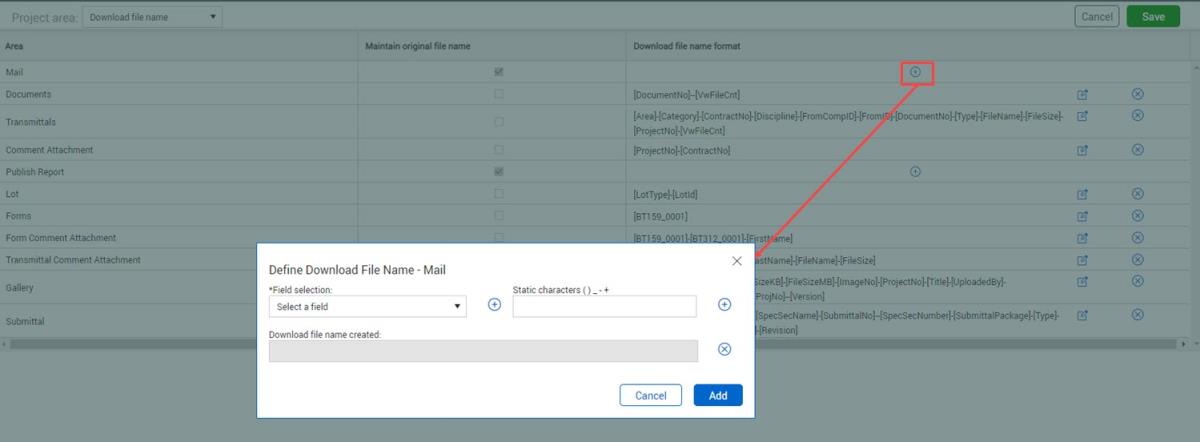Add selected field using plus icon
The height and width of the screenshot is (442, 1200).
click(x=494, y=305)
